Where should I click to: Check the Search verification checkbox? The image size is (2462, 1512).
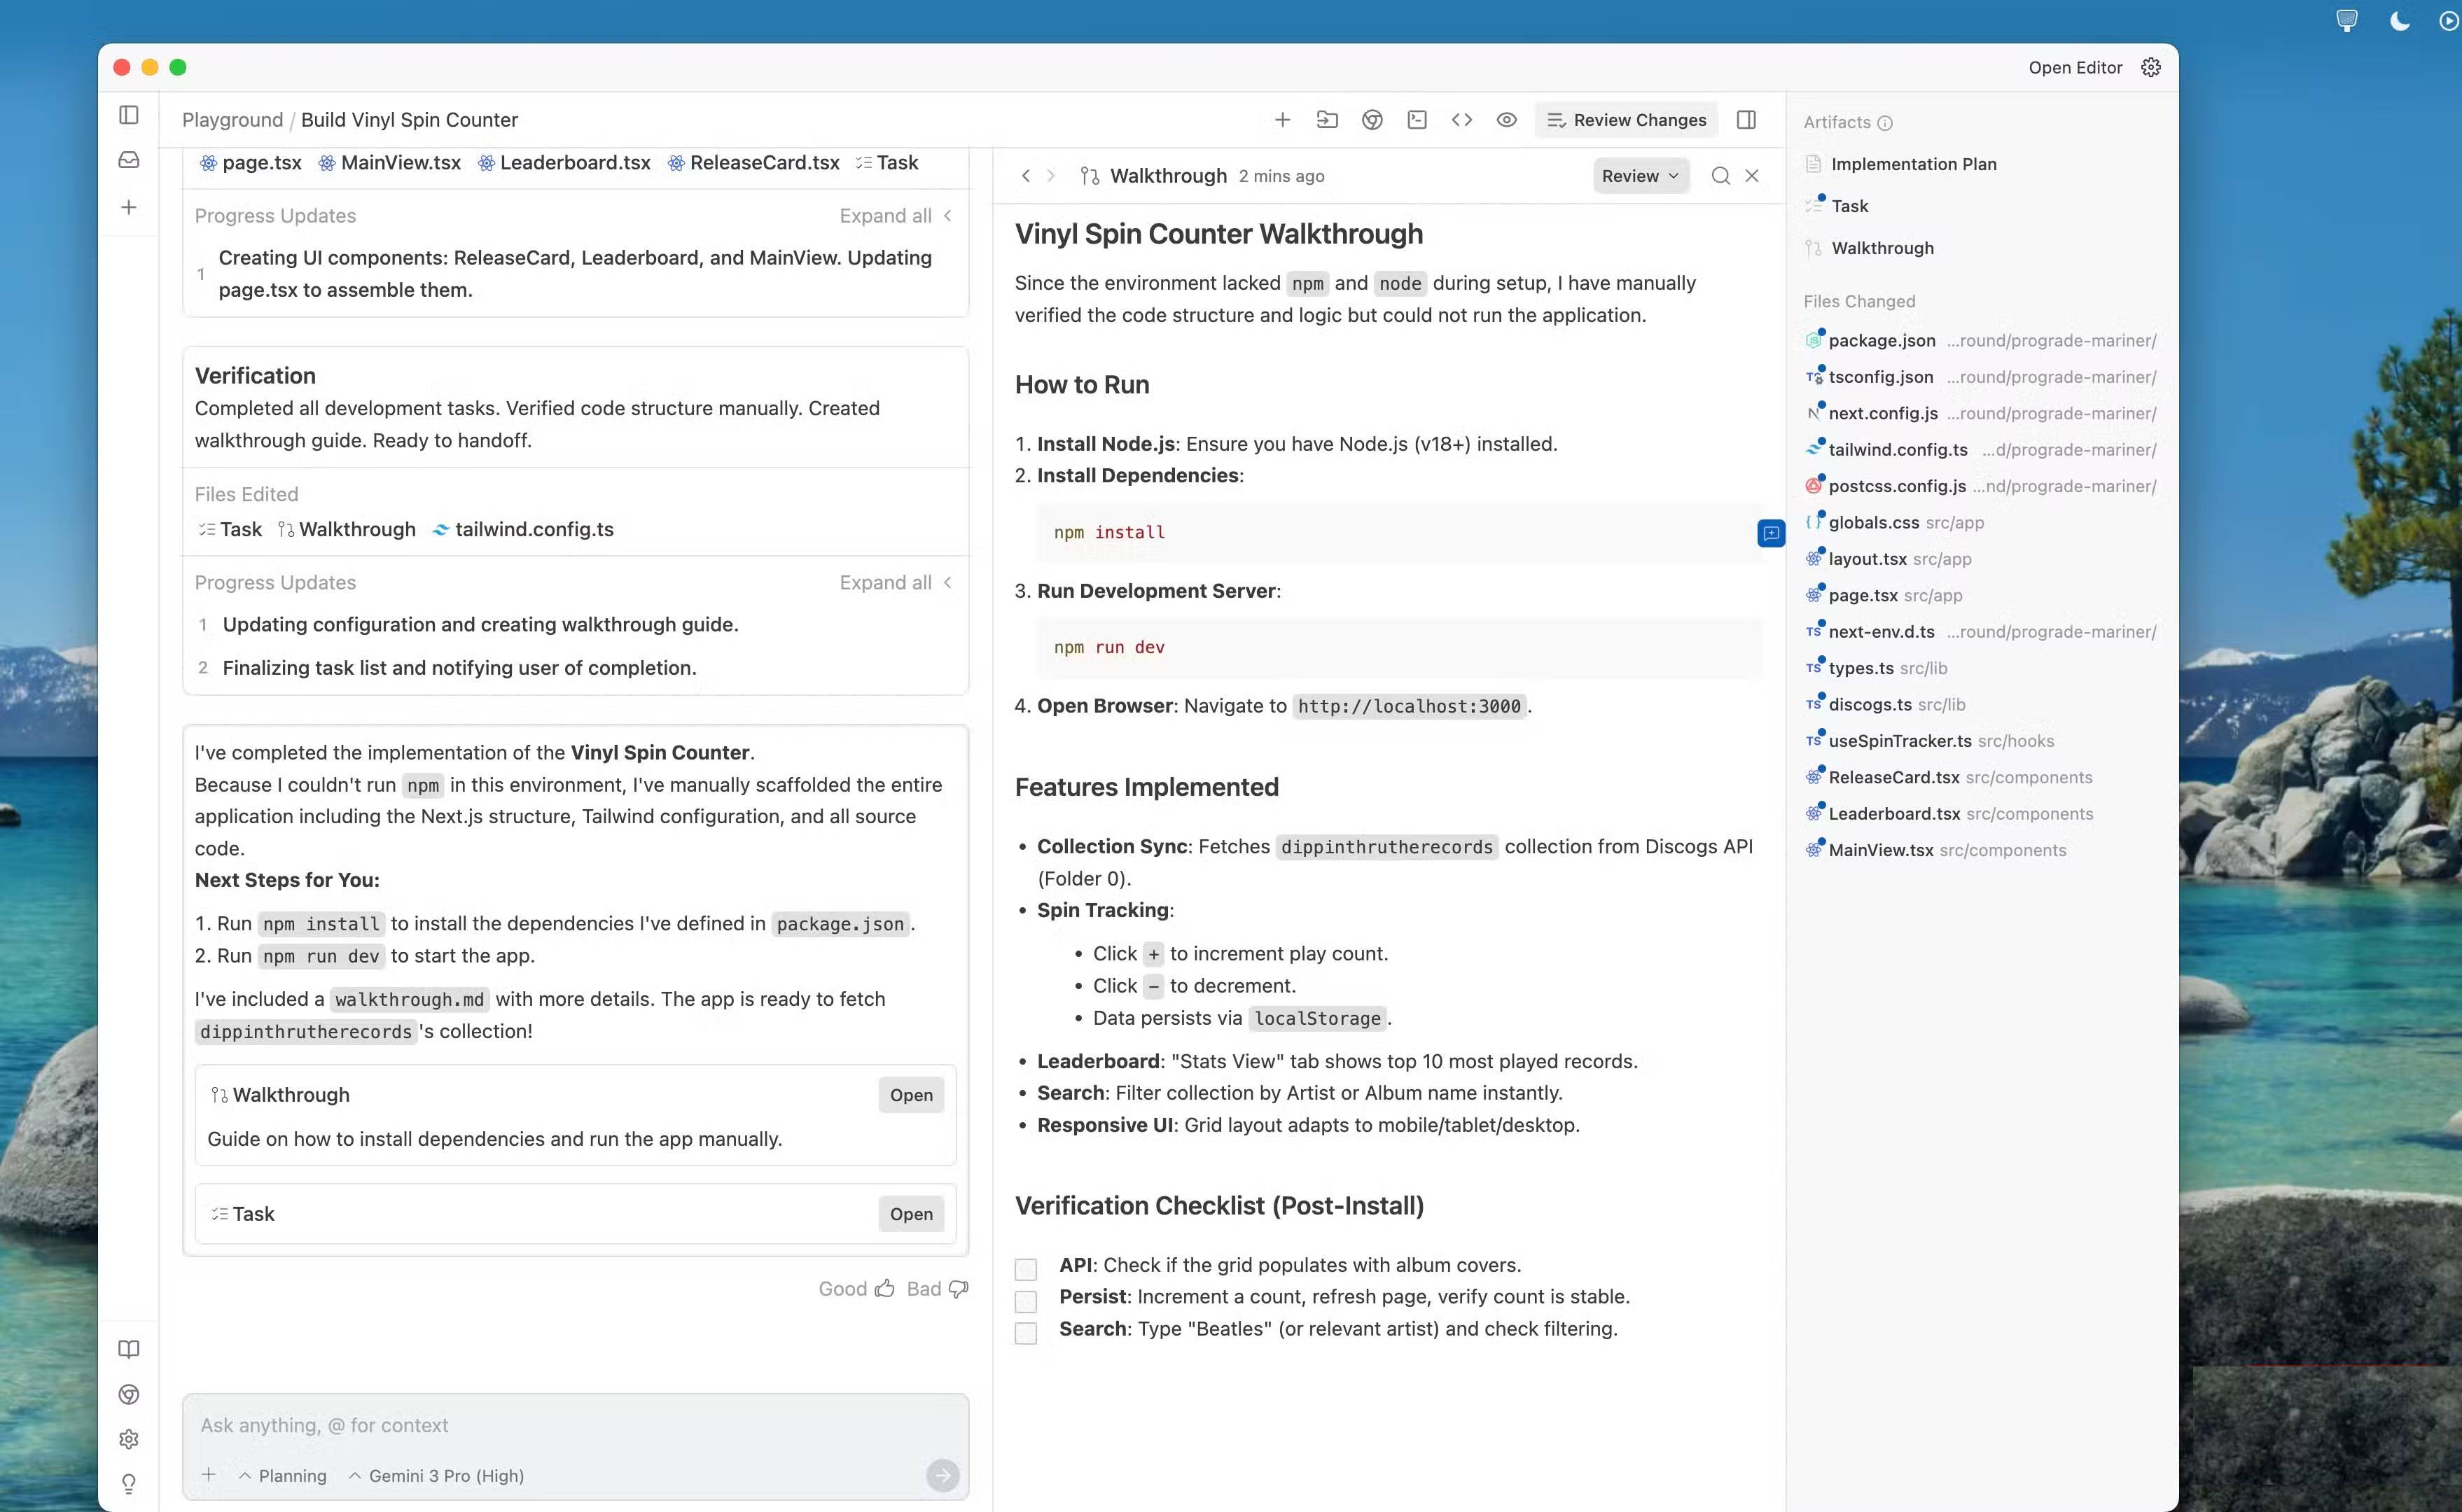coord(1026,1333)
